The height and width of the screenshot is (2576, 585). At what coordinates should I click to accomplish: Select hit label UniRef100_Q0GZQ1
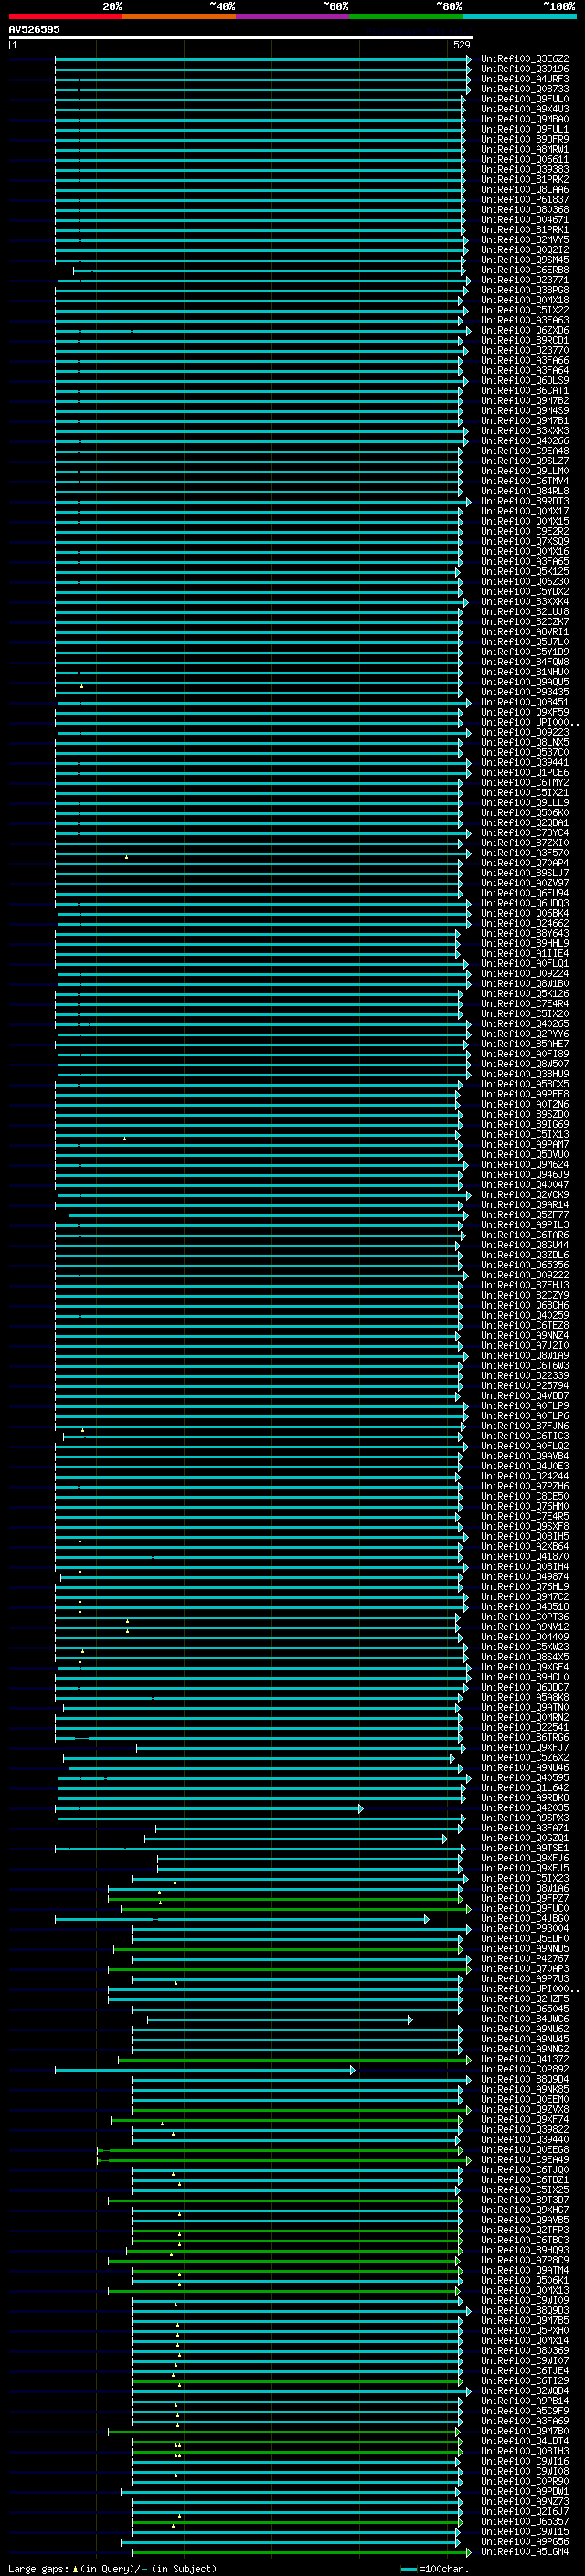pos(525,1838)
